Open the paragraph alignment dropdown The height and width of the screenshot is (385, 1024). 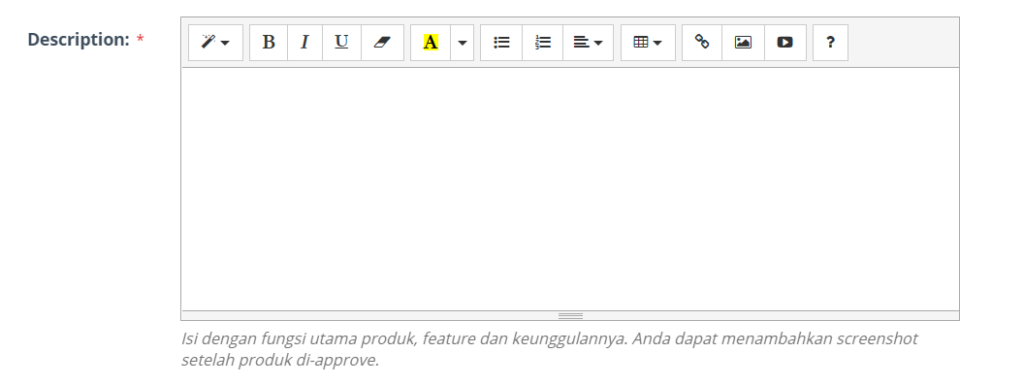tap(588, 42)
